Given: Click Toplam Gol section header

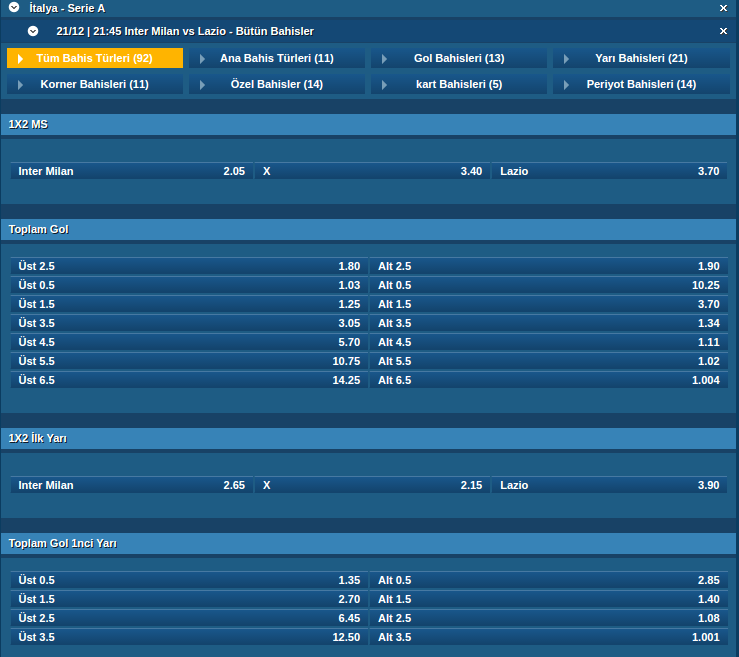Looking at the screenshot, I should click(x=369, y=230).
